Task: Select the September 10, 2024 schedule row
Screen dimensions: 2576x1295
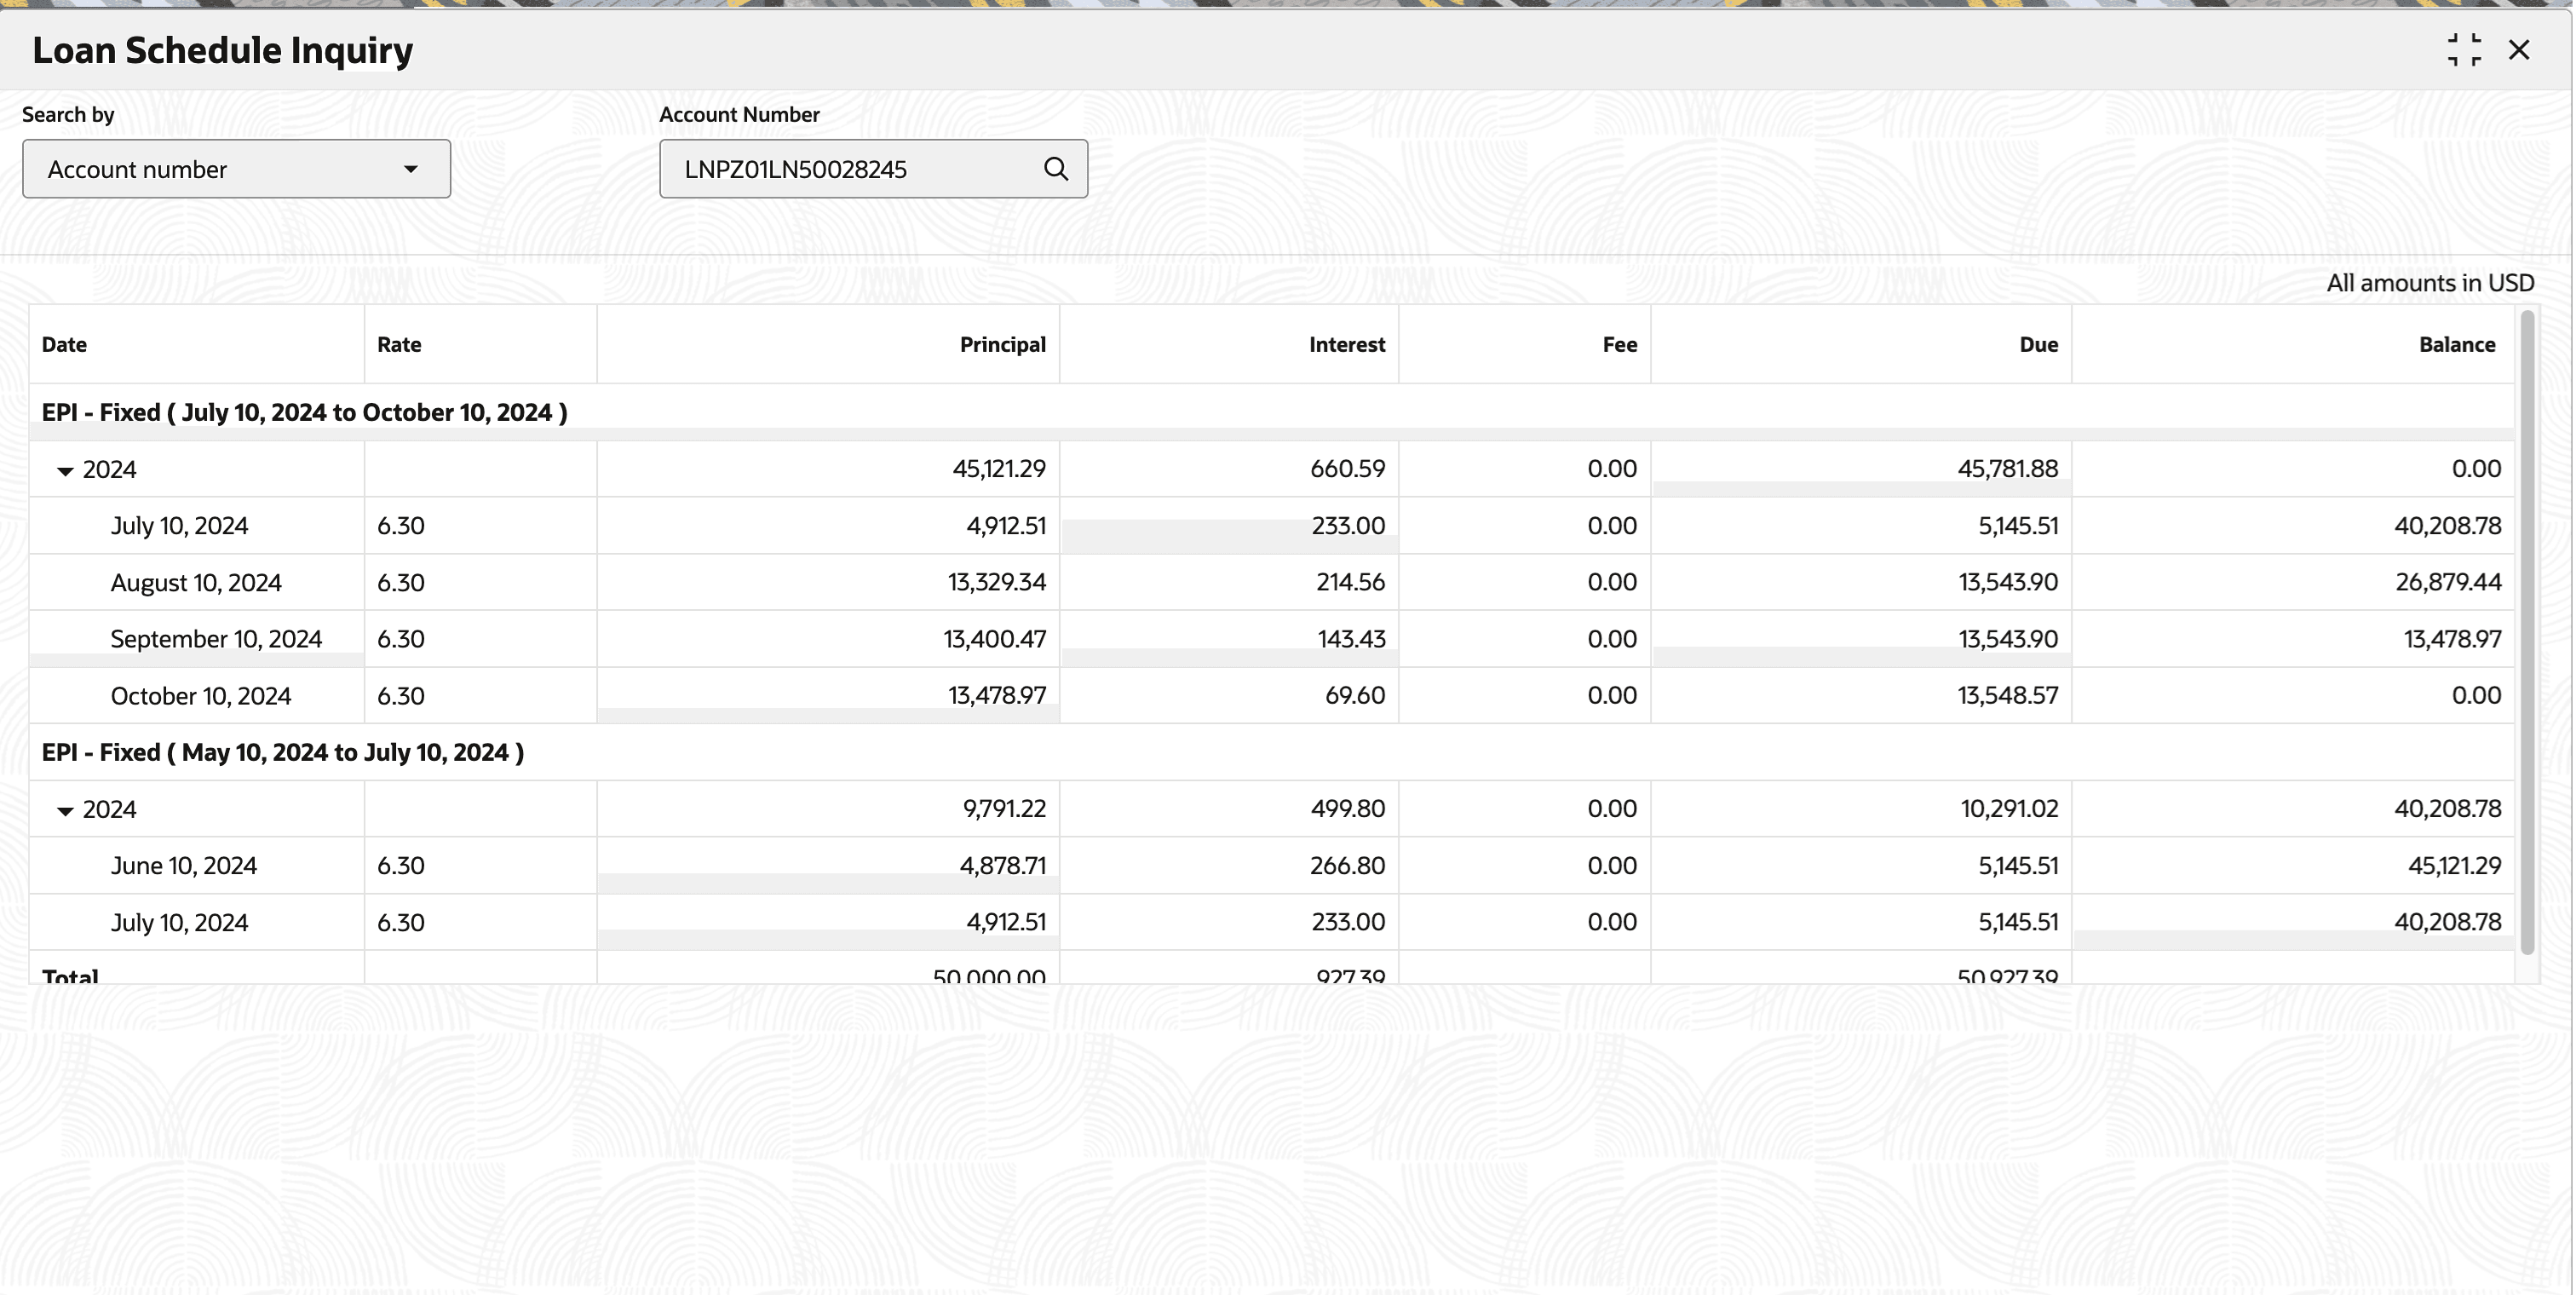Action: (x=216, y=639)
